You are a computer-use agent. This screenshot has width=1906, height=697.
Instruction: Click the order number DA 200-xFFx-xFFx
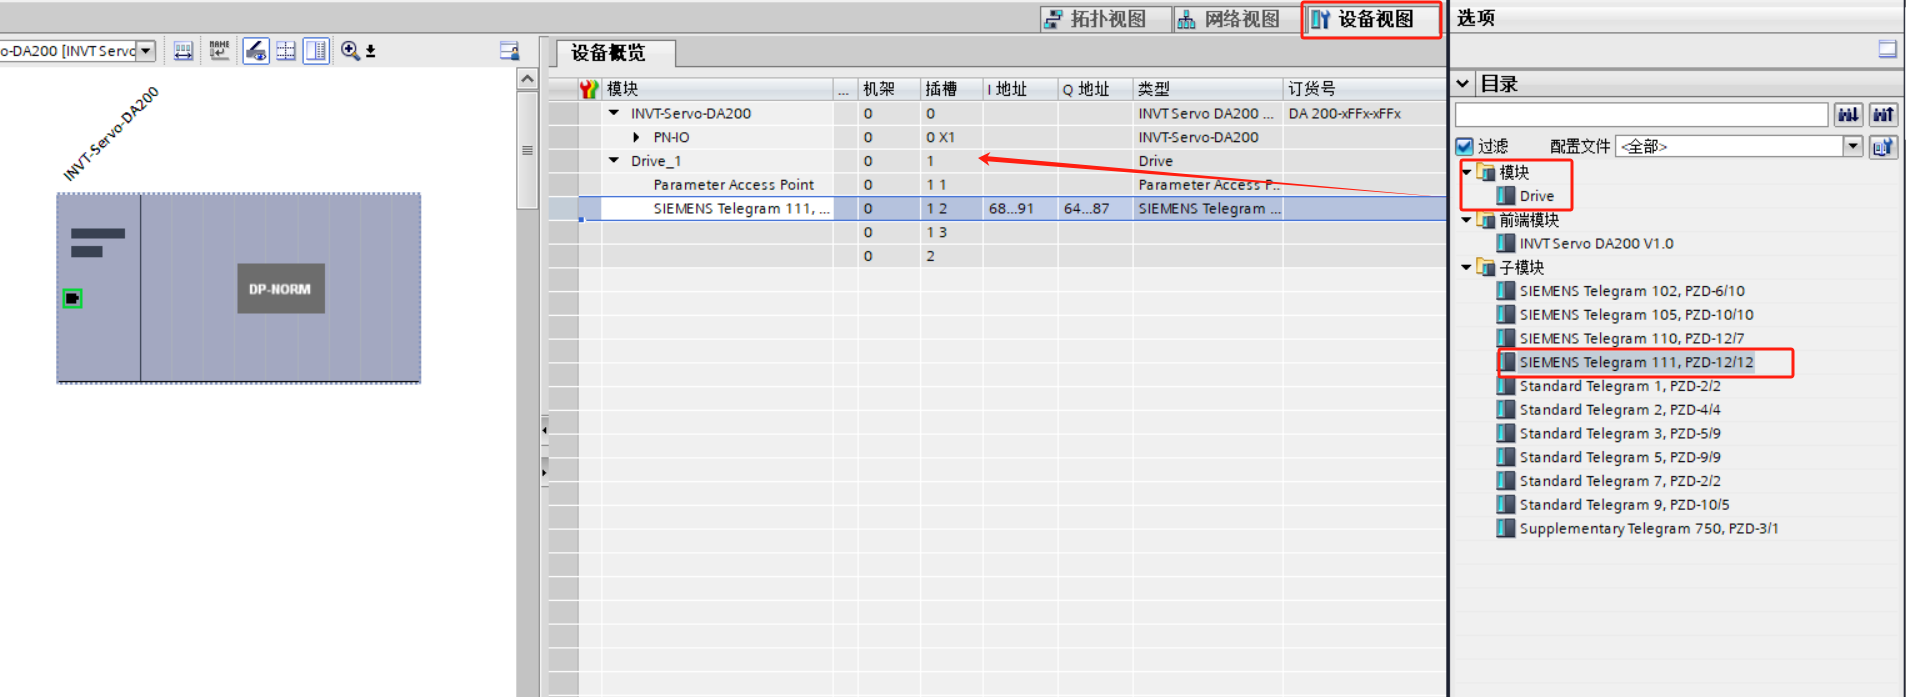pos(1345,113)
